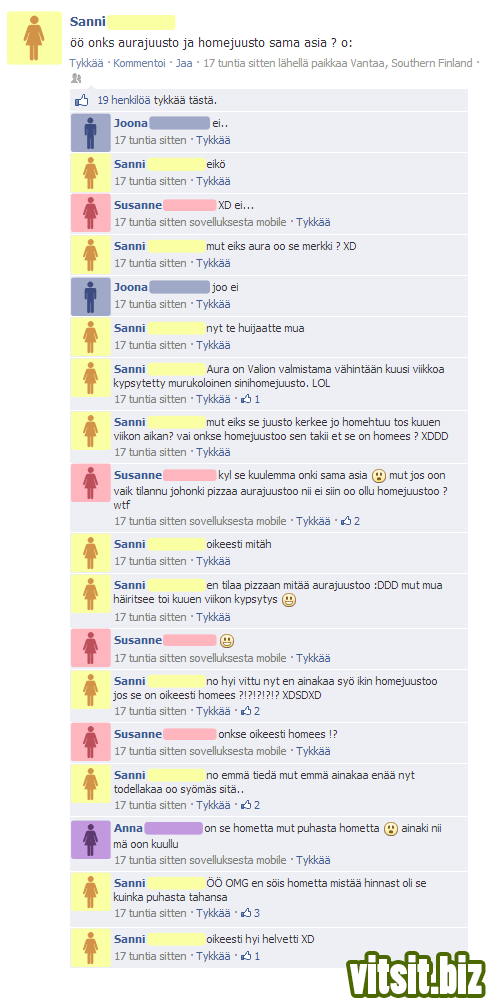This screenshot has width=486, height=1000.
Task: Open Sanni's name on the 'hyi helvetti' comment
Action: click(x=129, y=939)
